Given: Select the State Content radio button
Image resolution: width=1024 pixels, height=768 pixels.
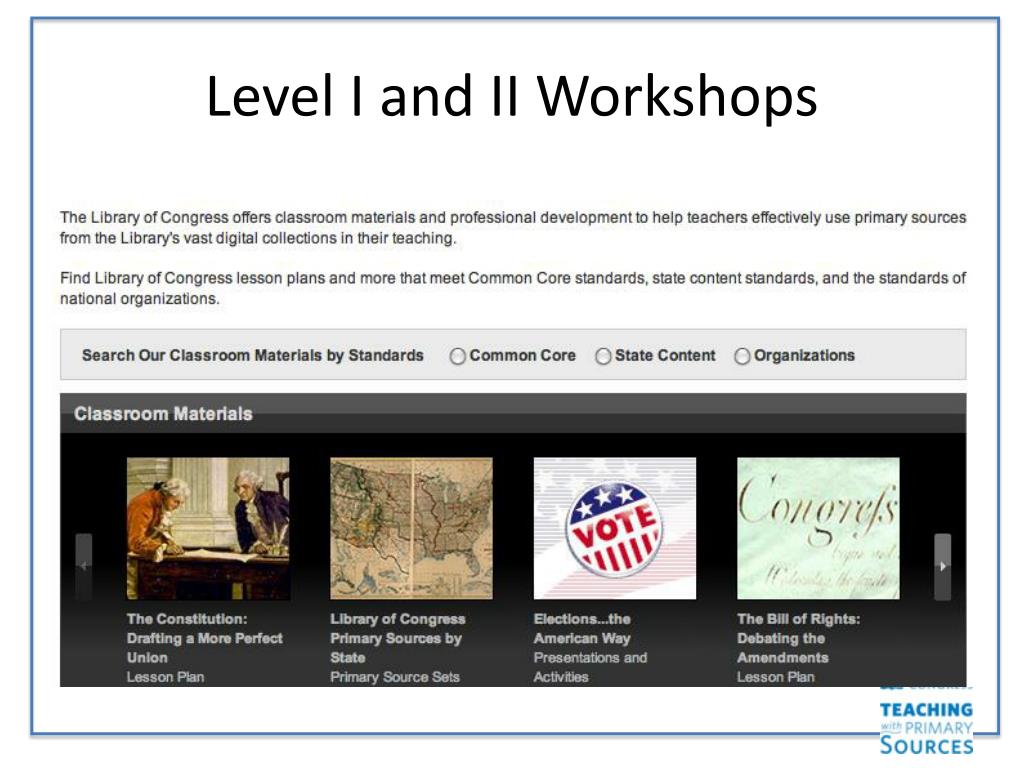Looking at the screenshot, I should click(603, 356).
